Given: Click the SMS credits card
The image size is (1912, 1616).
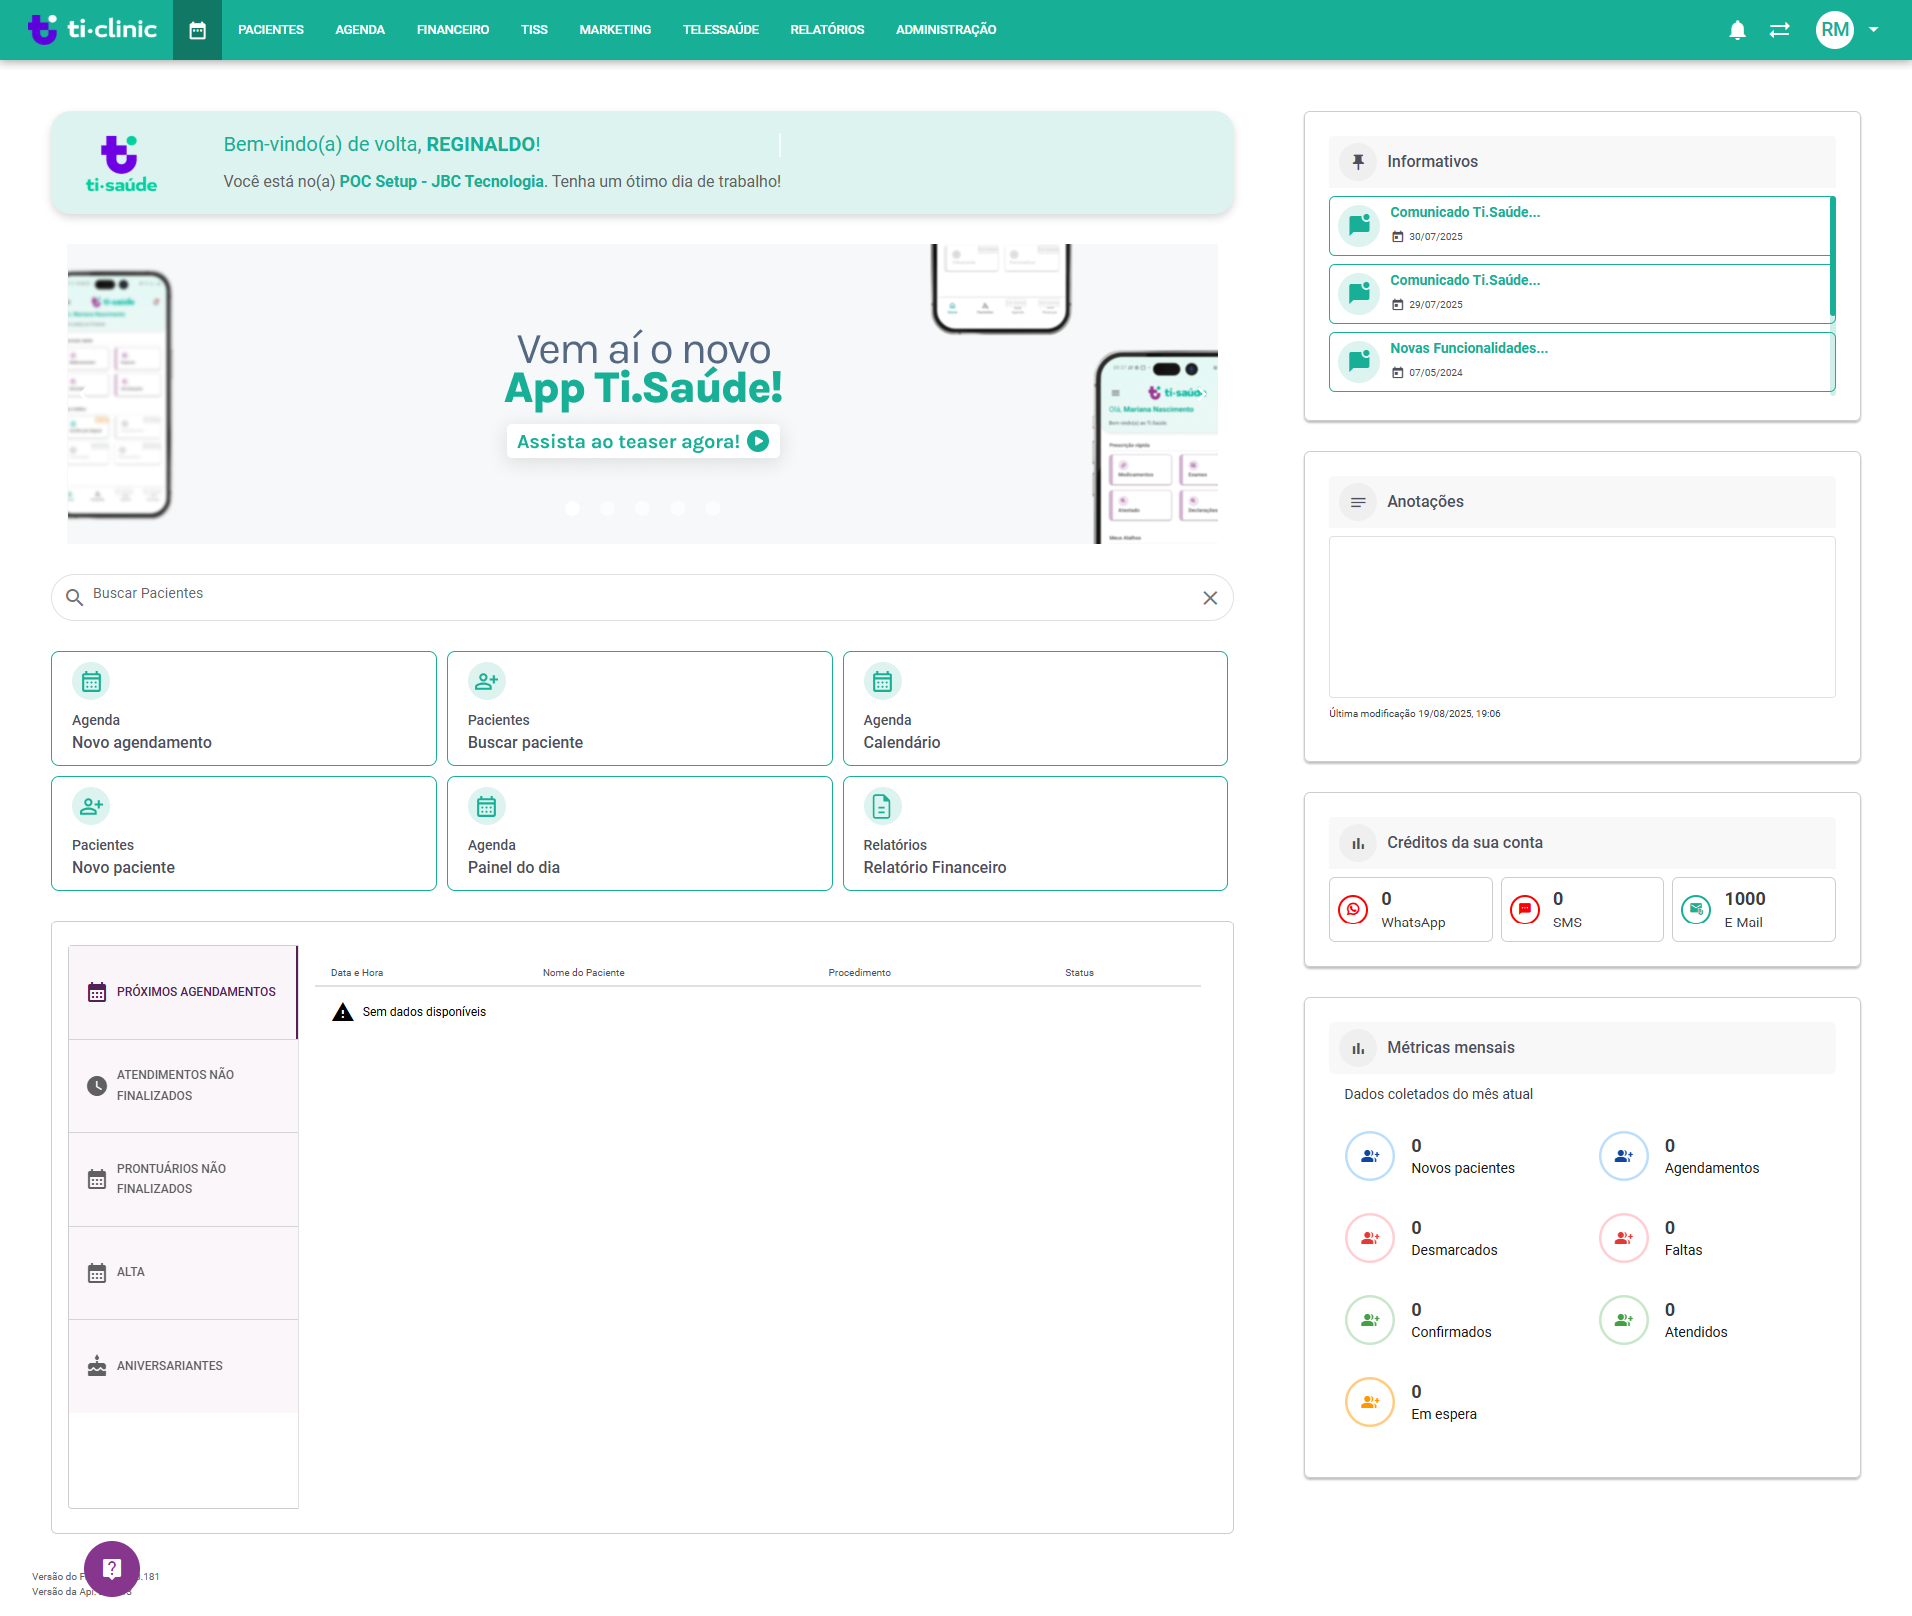Looking at the screenshot, I should coord(1582,910).
